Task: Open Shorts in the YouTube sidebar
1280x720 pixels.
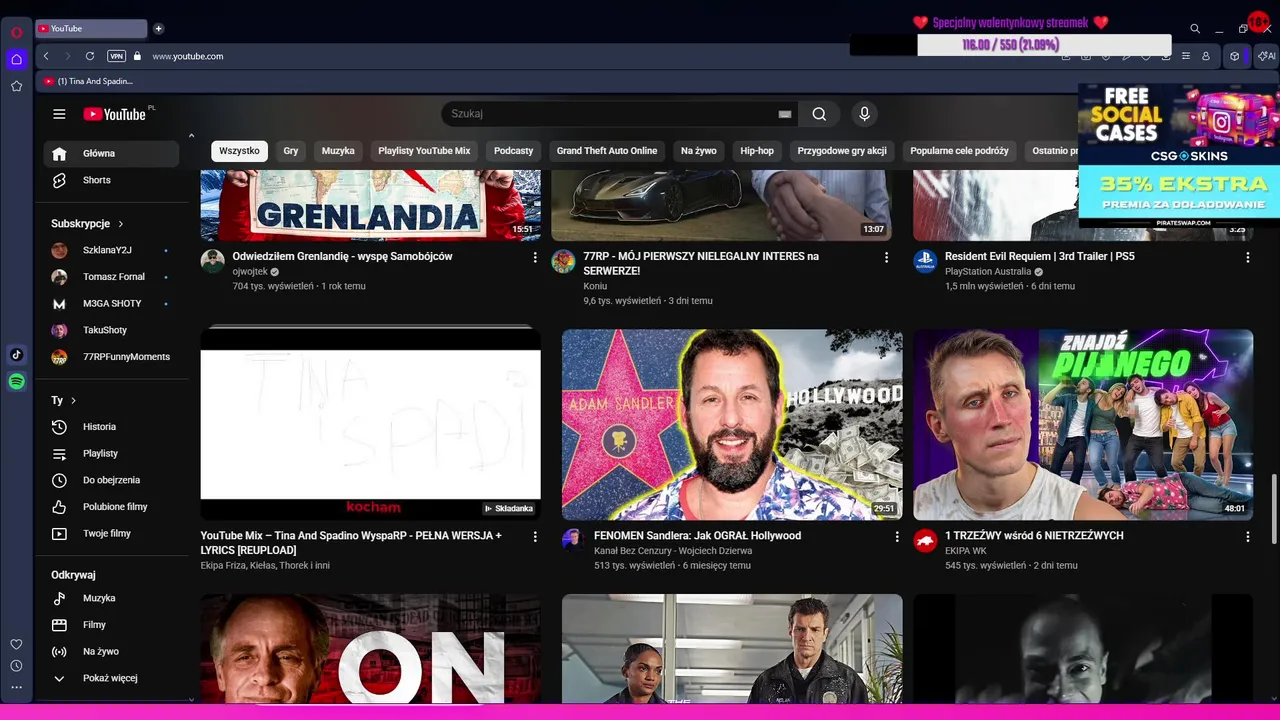Action: click(111, 180)
